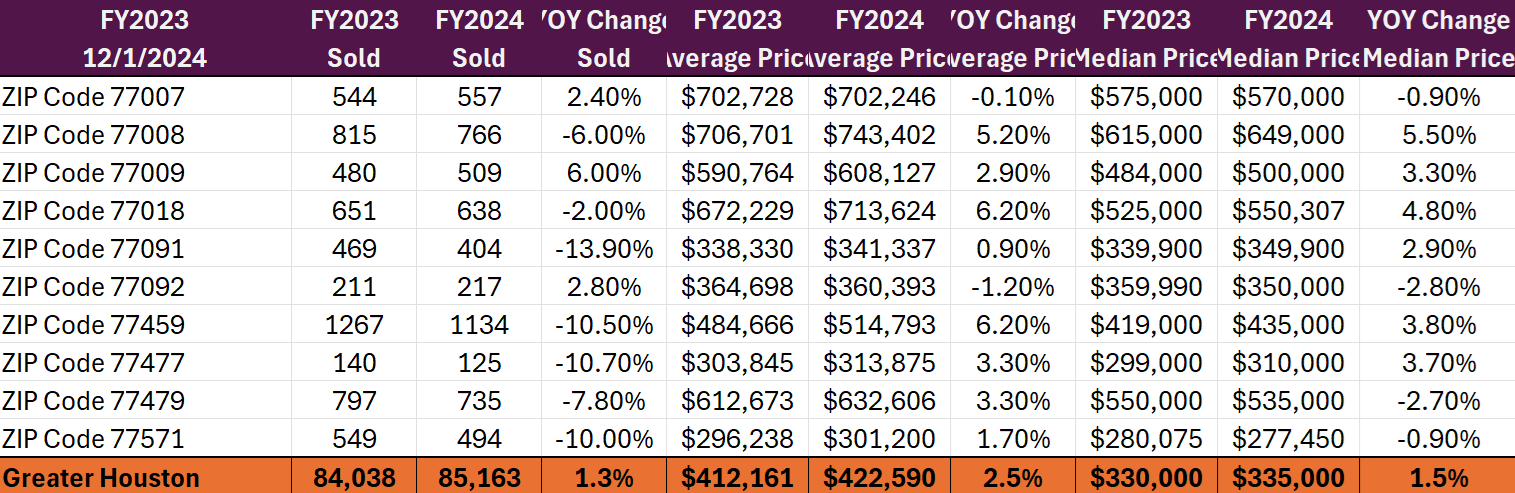
Task: Click ZIP Code 77571 FY2024 average $301,200
Action: (880, 439)
